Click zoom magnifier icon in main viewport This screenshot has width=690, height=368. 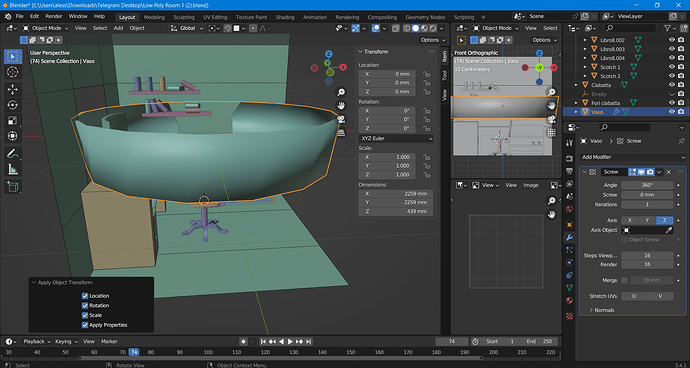tap(341, 92)
